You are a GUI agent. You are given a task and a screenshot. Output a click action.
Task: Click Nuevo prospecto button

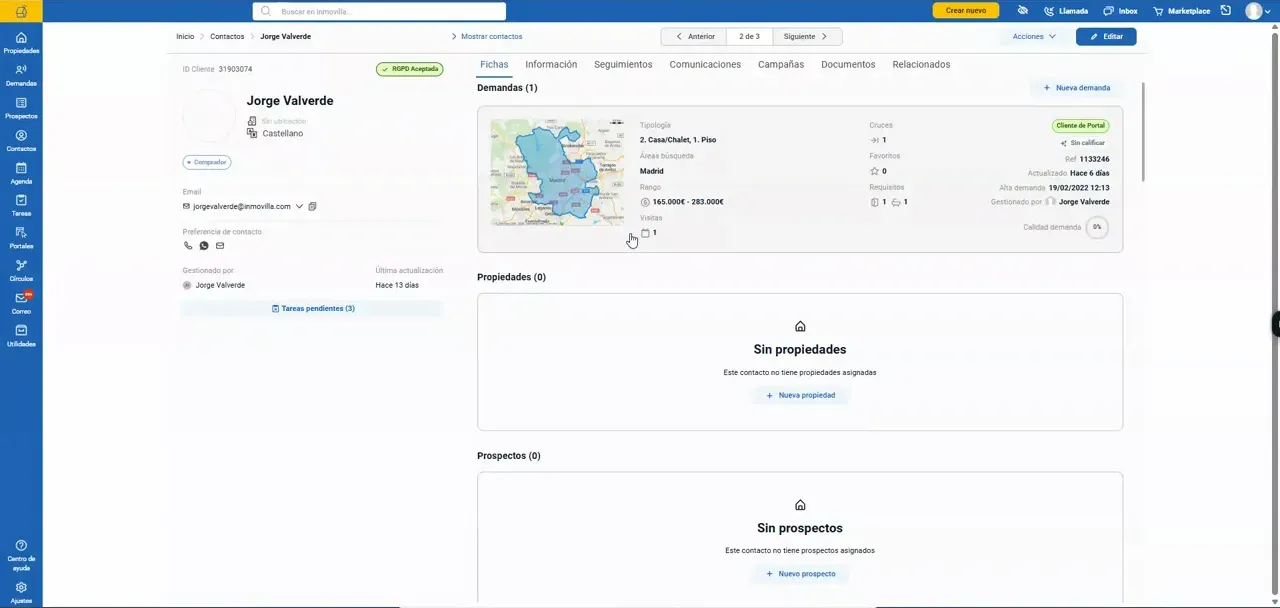(x=800, y=574)
